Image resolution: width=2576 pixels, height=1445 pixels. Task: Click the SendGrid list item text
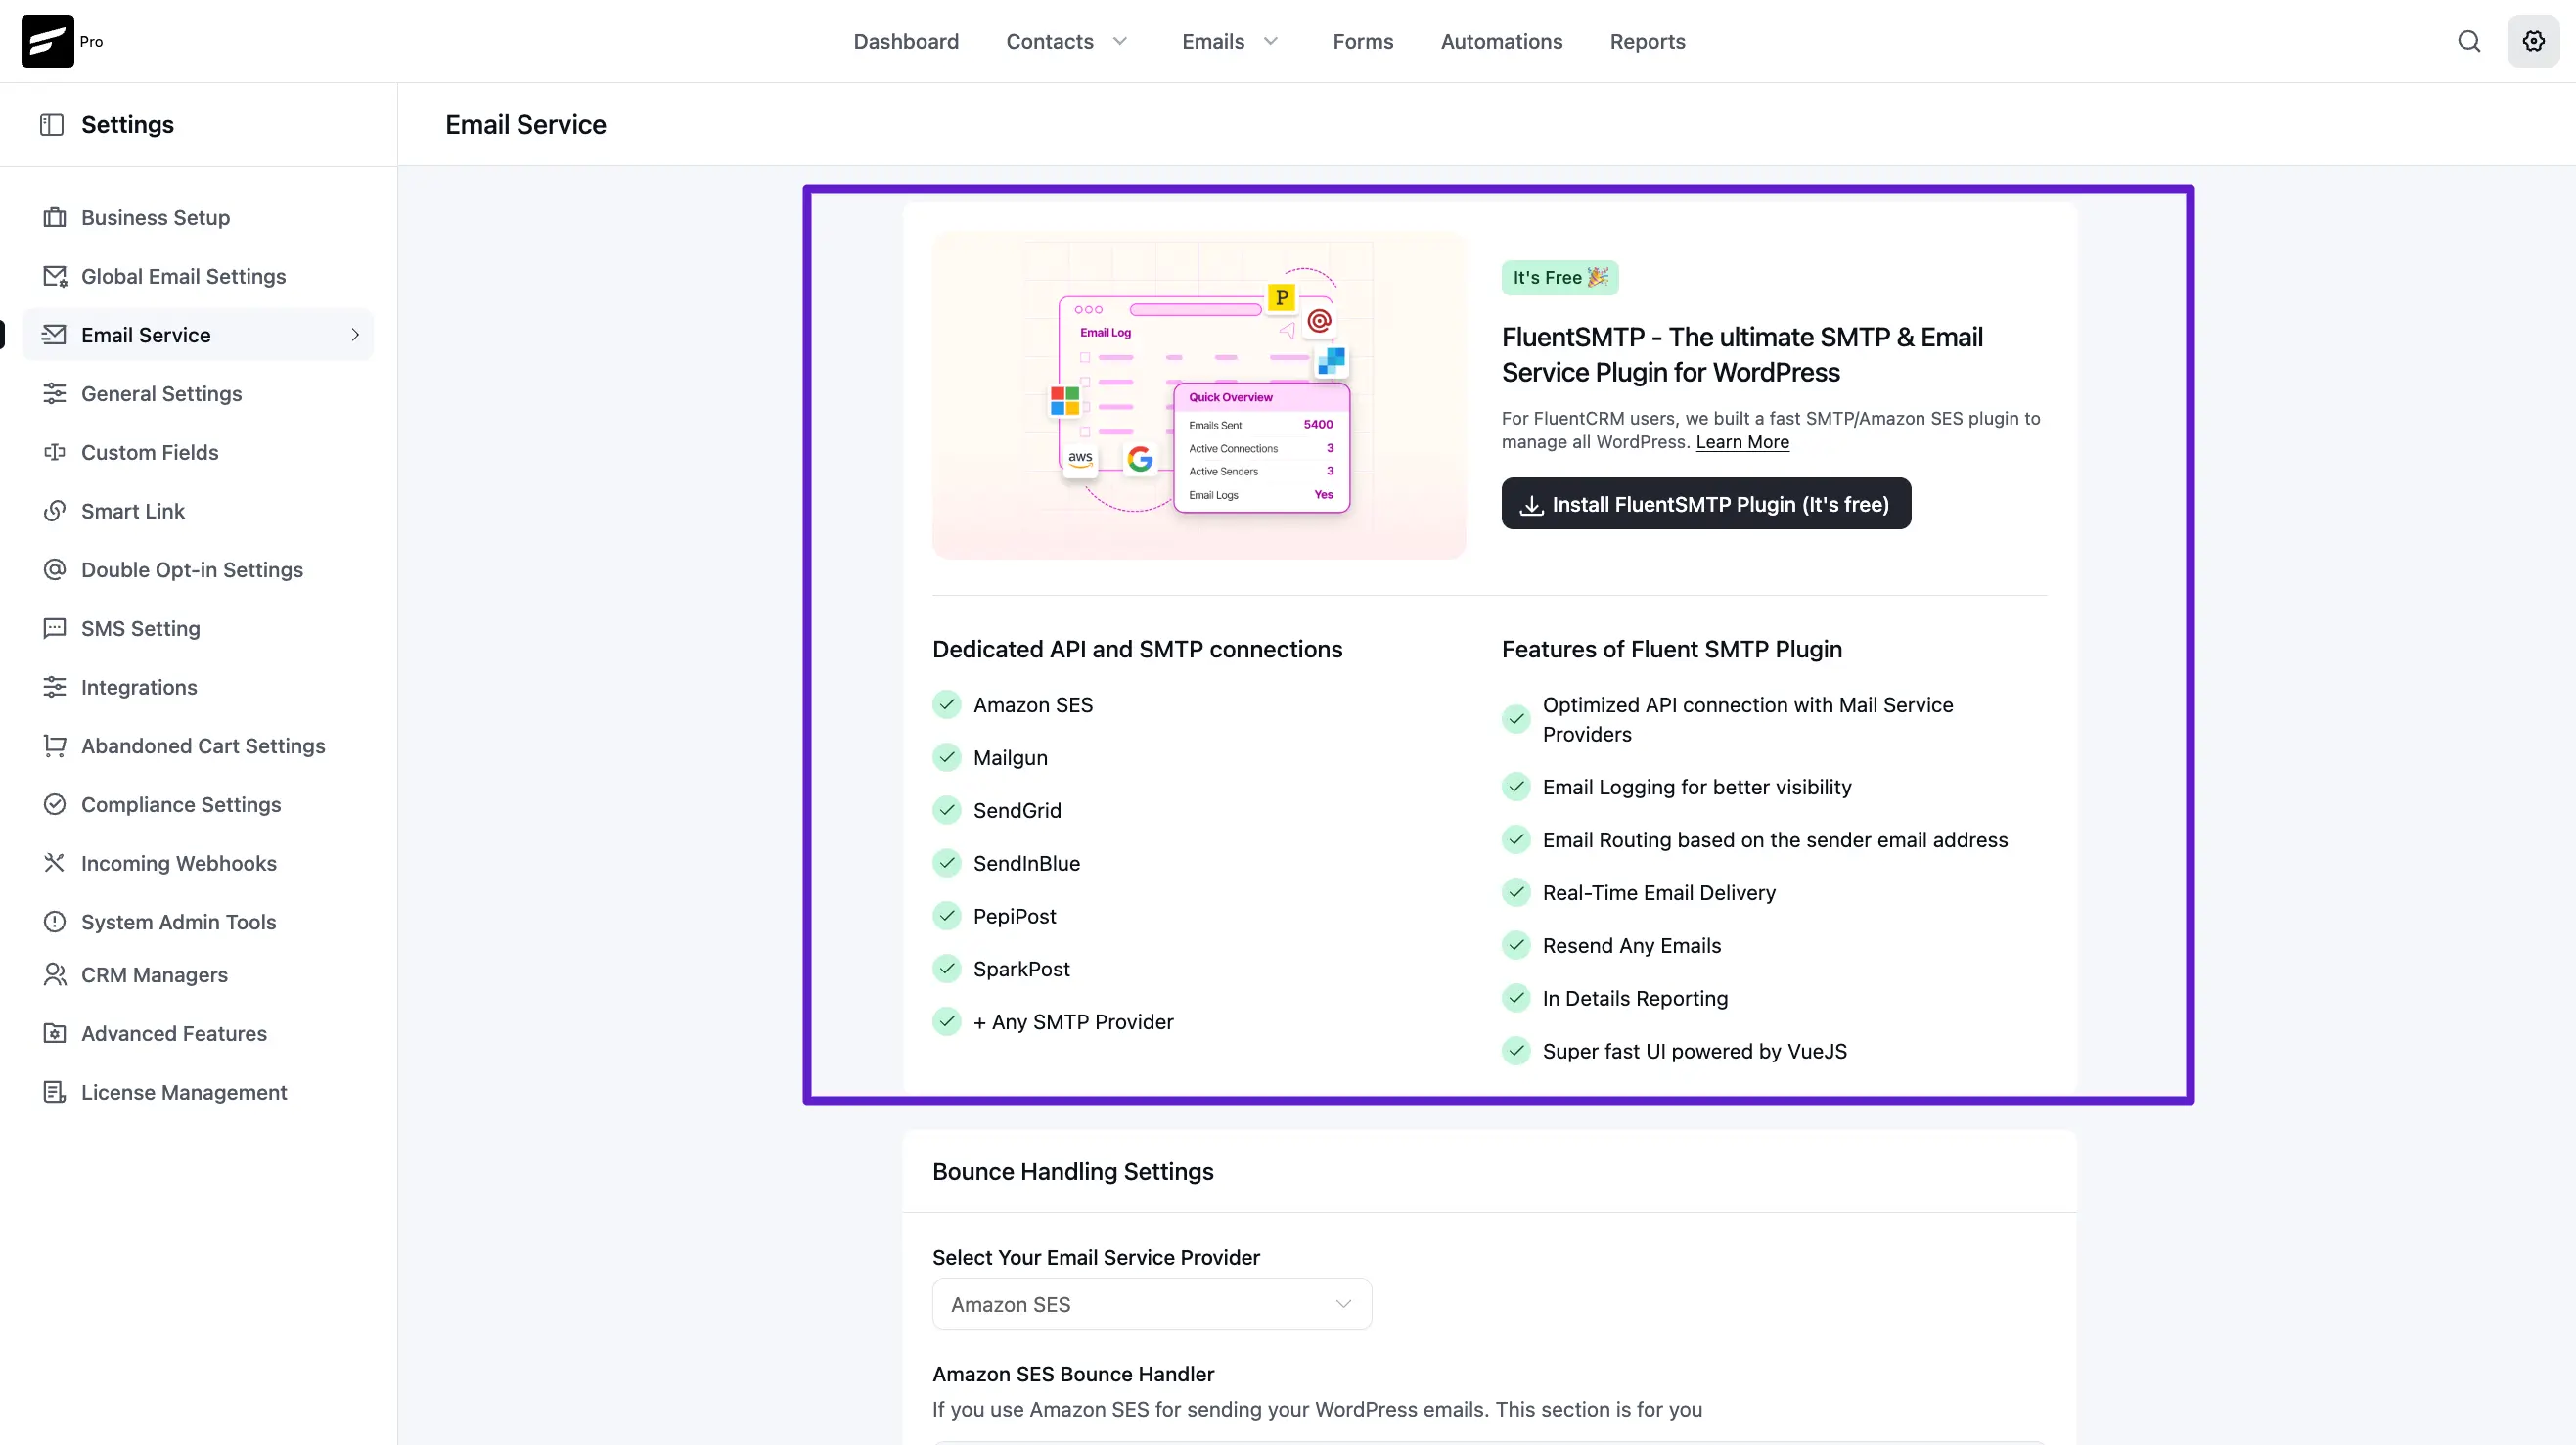click(1017, 811)
